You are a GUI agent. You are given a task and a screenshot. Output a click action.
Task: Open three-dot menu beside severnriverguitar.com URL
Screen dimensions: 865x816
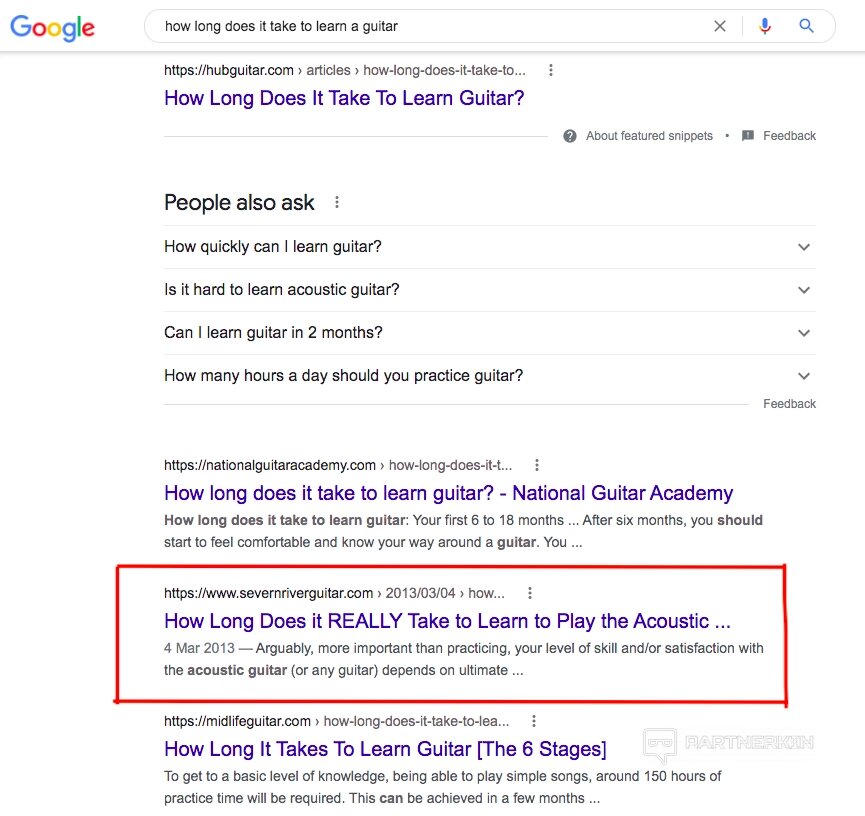pos(530,593)
